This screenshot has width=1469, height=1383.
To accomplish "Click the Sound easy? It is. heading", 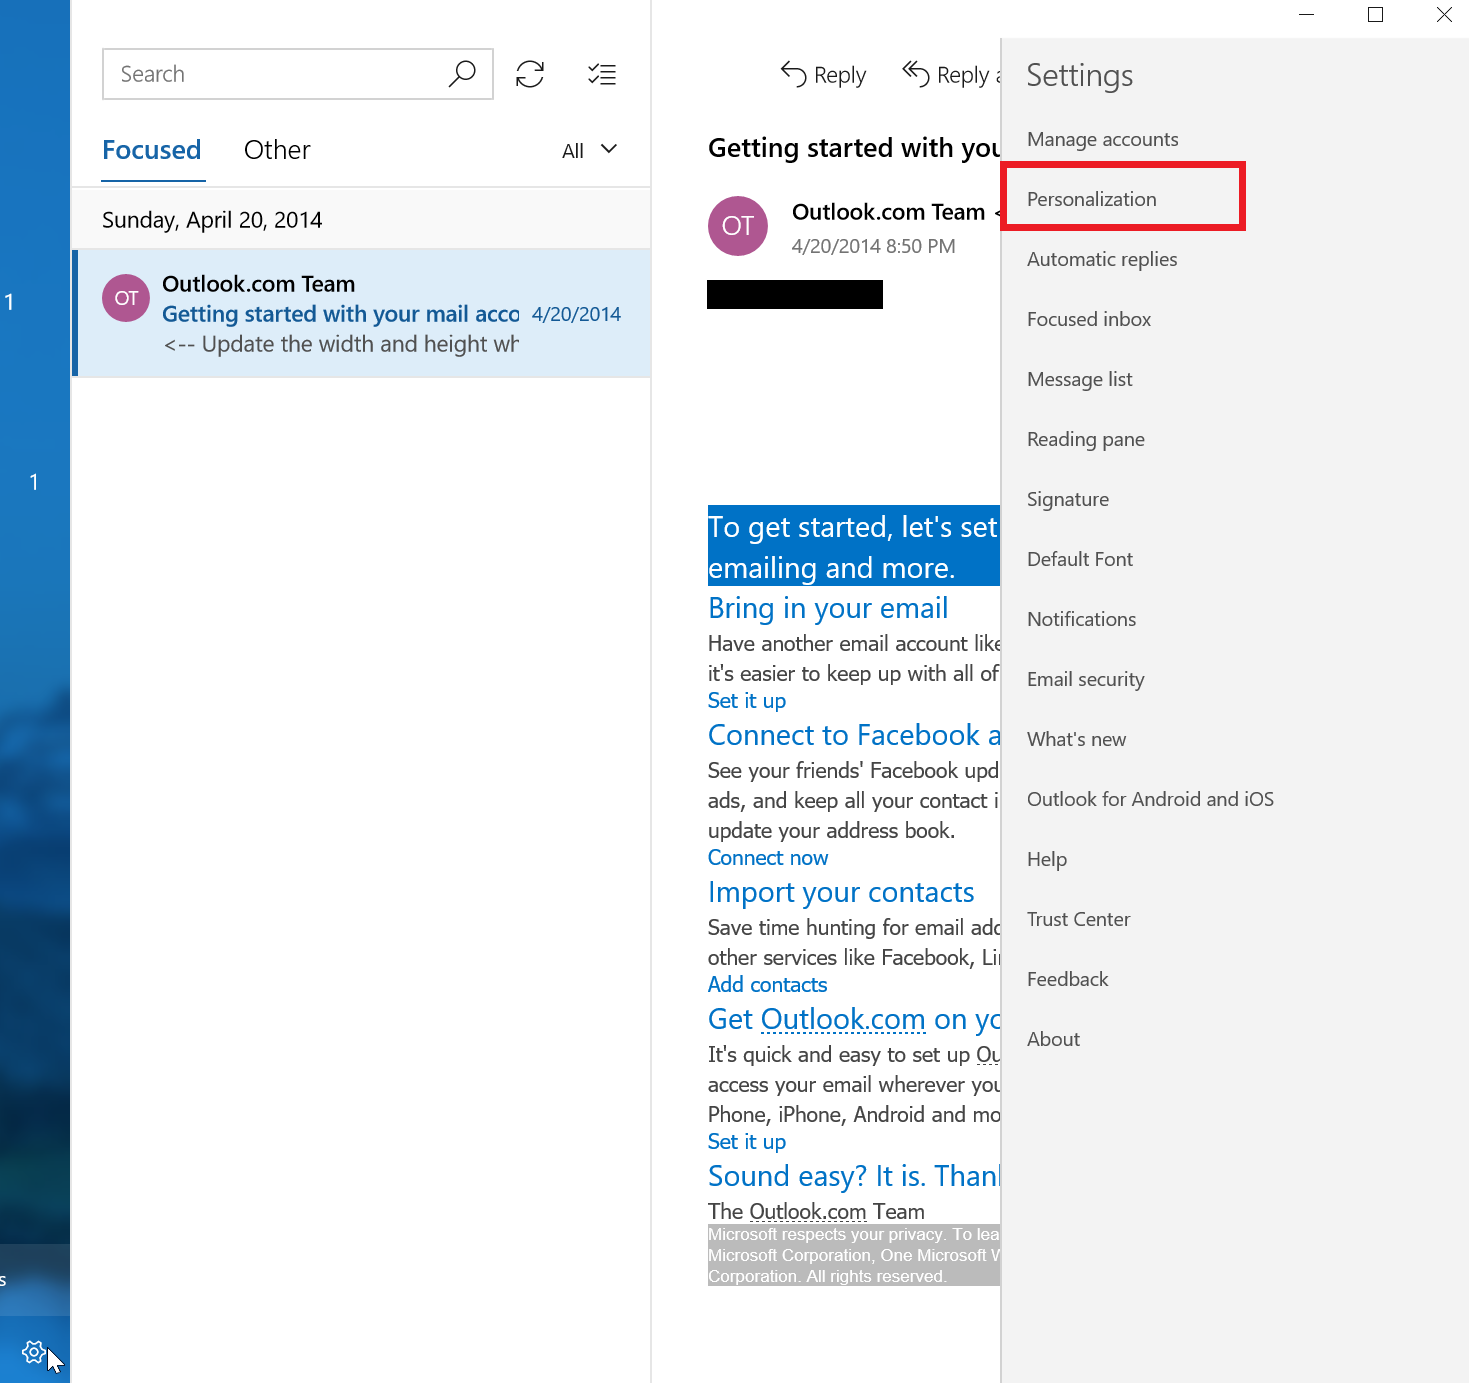I will pyautogui.click(x=854, y=1176).
